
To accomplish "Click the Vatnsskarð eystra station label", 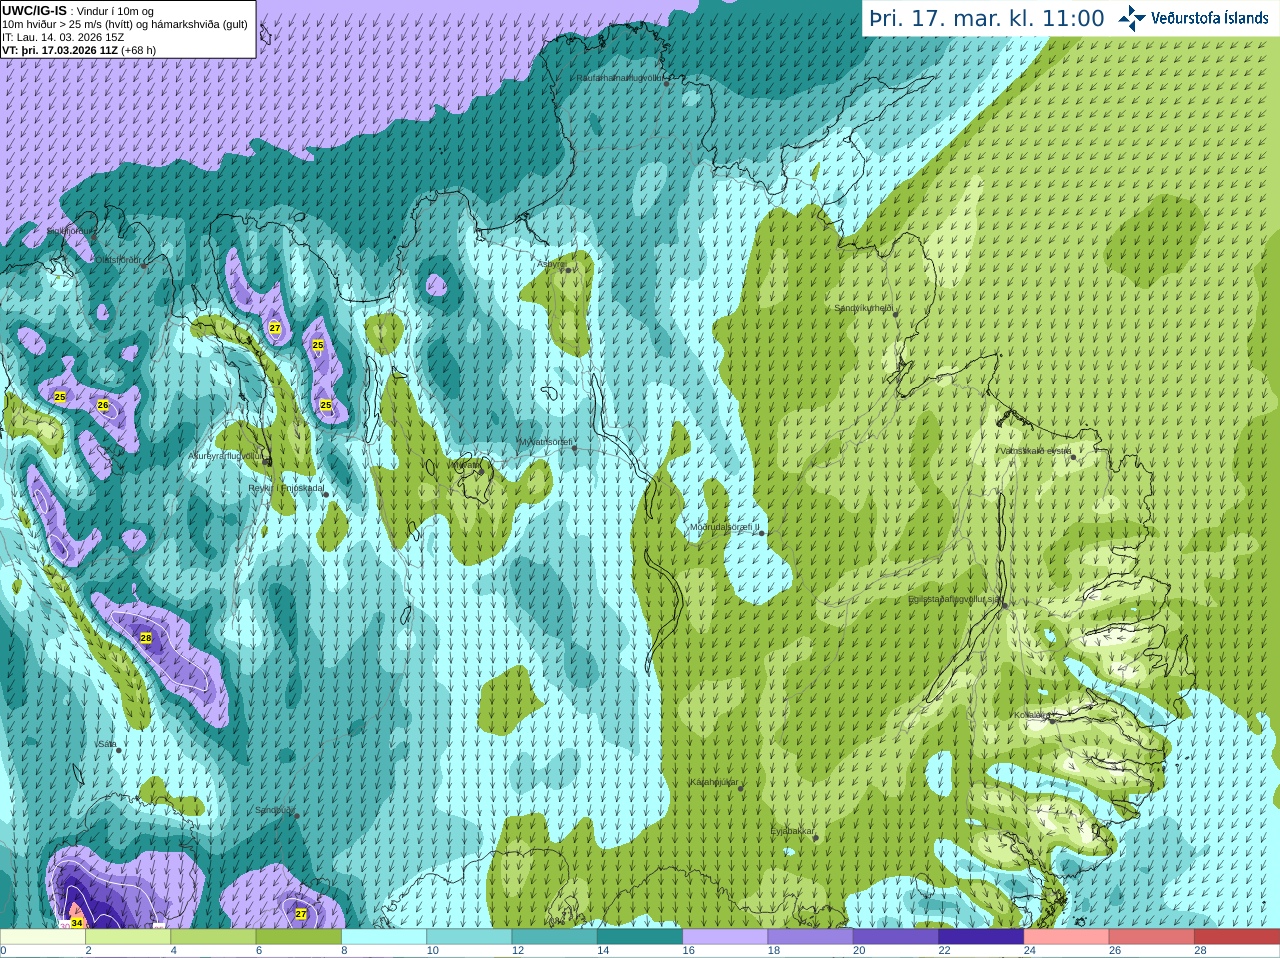I will pyautogui.click(x=1036, y=451).
